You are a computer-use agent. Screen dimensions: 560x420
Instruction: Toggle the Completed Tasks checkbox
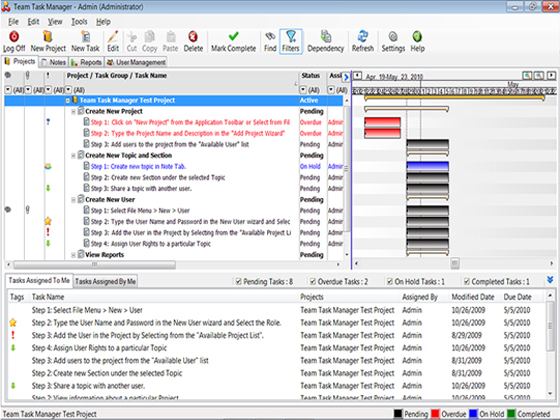[467, 281]
